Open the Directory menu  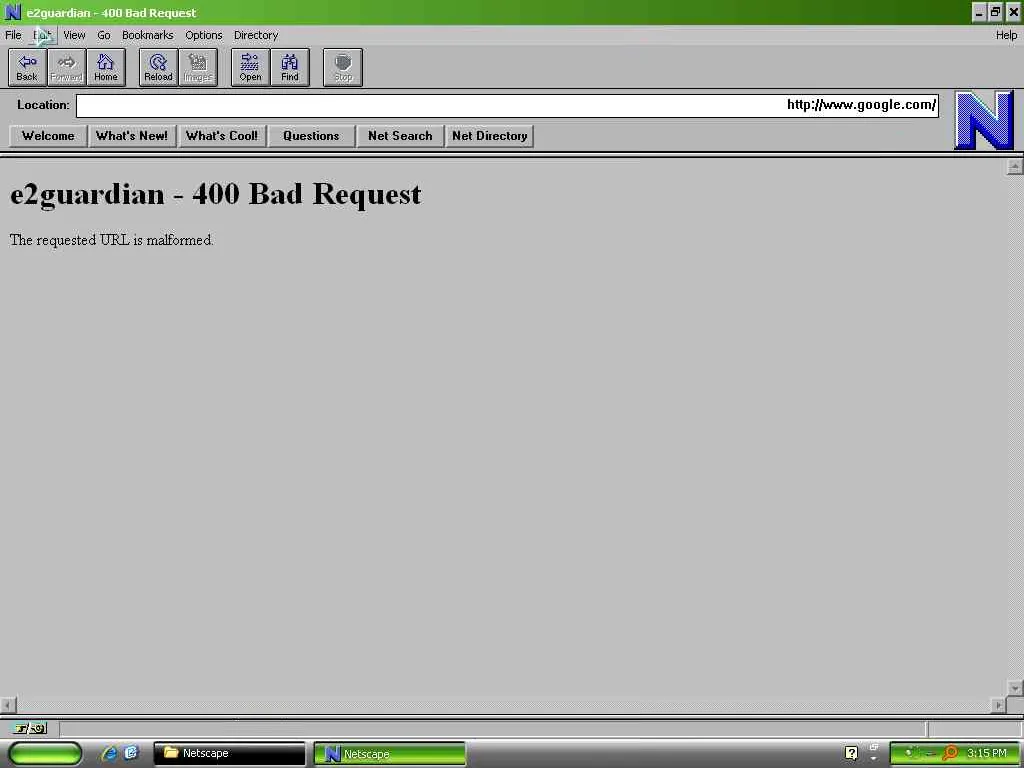coord(256,35)
